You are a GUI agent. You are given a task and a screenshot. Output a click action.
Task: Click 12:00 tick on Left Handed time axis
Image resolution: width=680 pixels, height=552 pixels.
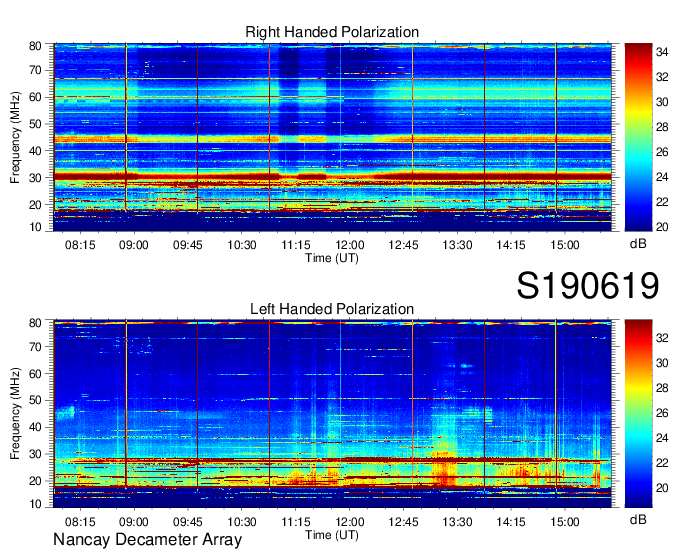click(x=350, y=522)
